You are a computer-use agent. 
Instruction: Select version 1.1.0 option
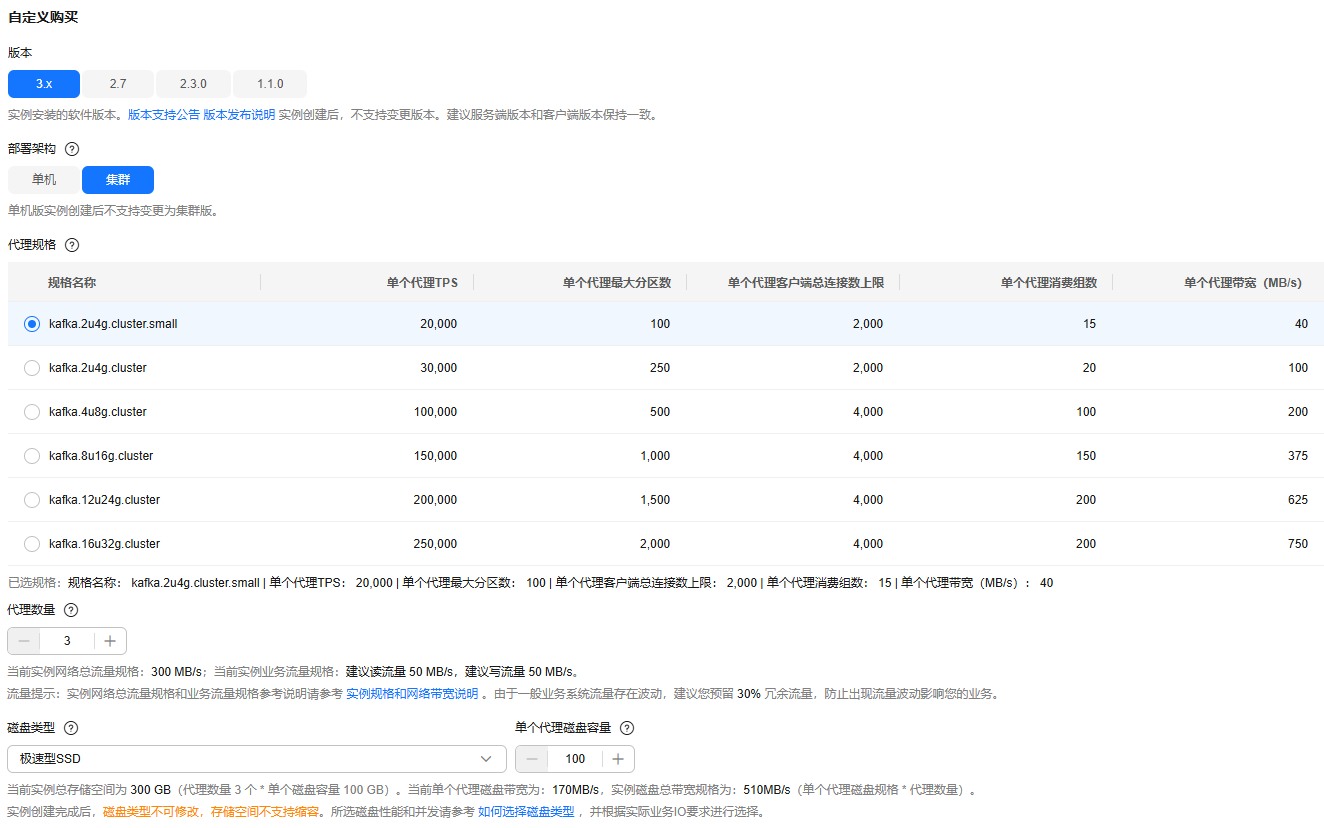270,84
